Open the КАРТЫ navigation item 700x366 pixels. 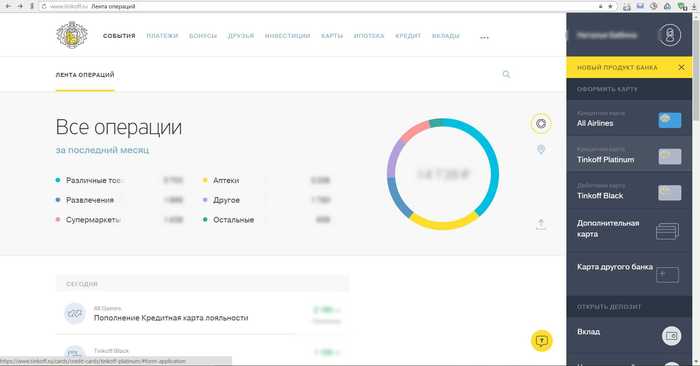(x=332, y=36)
